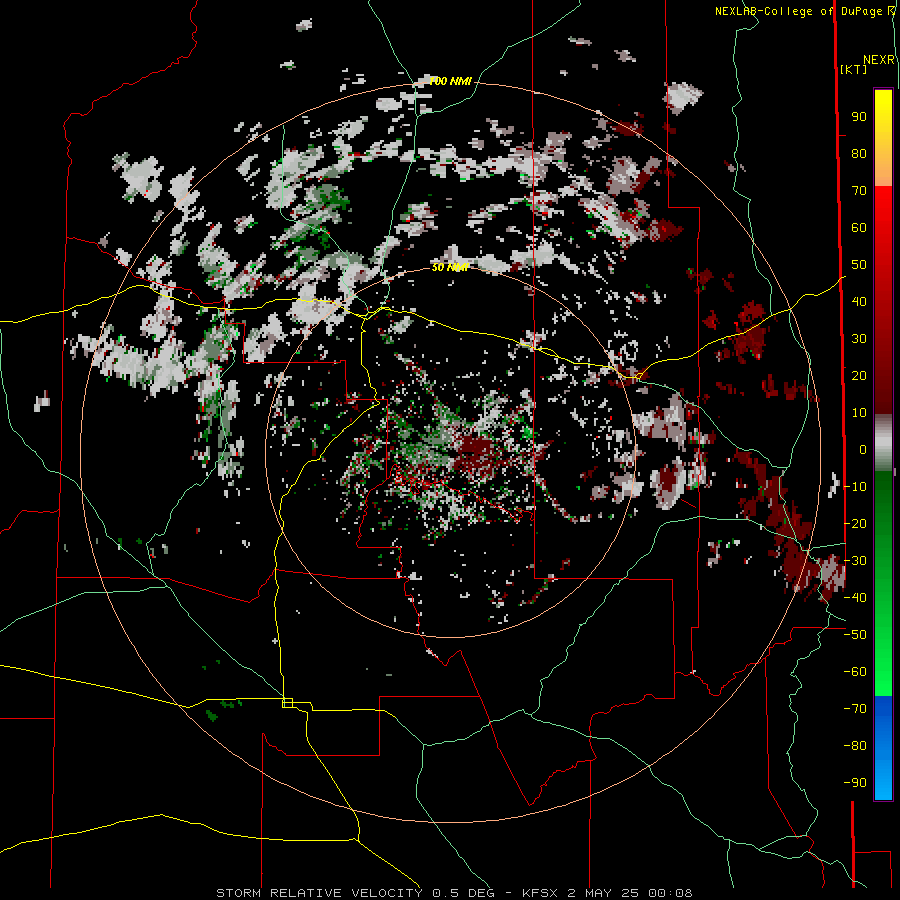Click the -10 value on the velocity scale
Viewport: 900px width, 900px height.
coord(855,487)
